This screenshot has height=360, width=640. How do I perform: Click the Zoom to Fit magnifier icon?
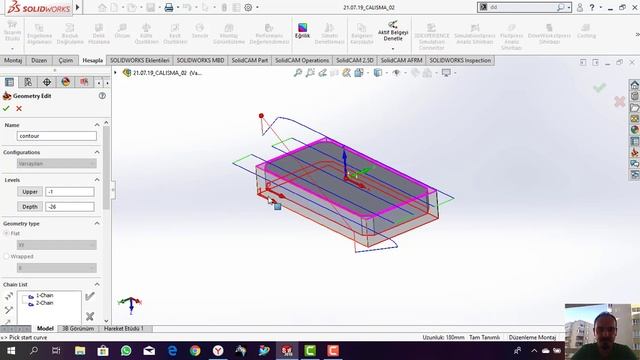pyautogui.click(x=298, y=73)
